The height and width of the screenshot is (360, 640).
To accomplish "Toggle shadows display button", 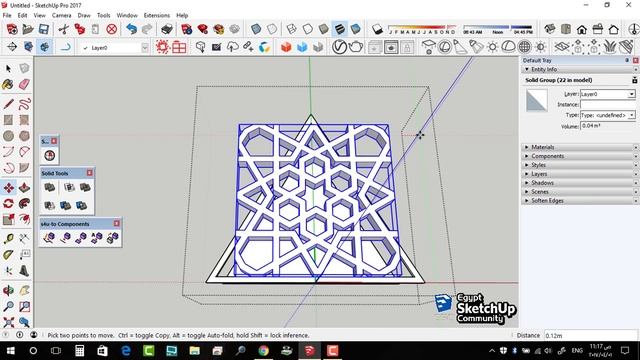I will 377,29.
